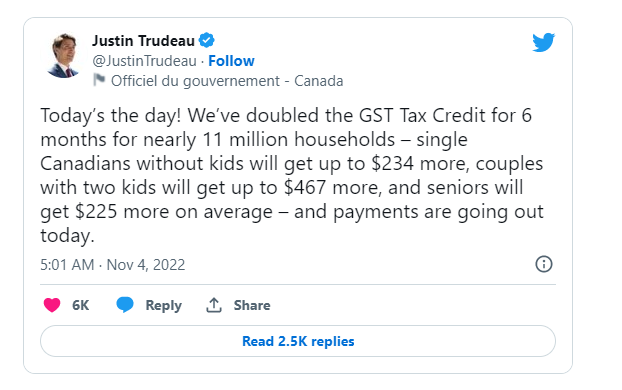Click the government flag icon

(99, 80)
